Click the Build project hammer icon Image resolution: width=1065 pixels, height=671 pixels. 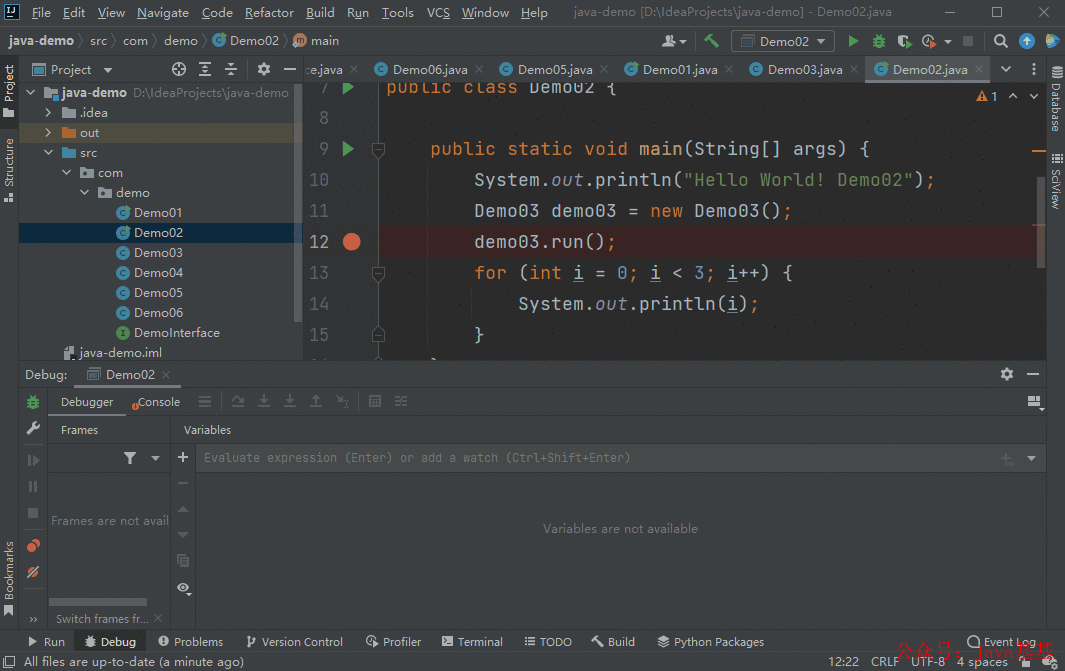tap(711, 41)
